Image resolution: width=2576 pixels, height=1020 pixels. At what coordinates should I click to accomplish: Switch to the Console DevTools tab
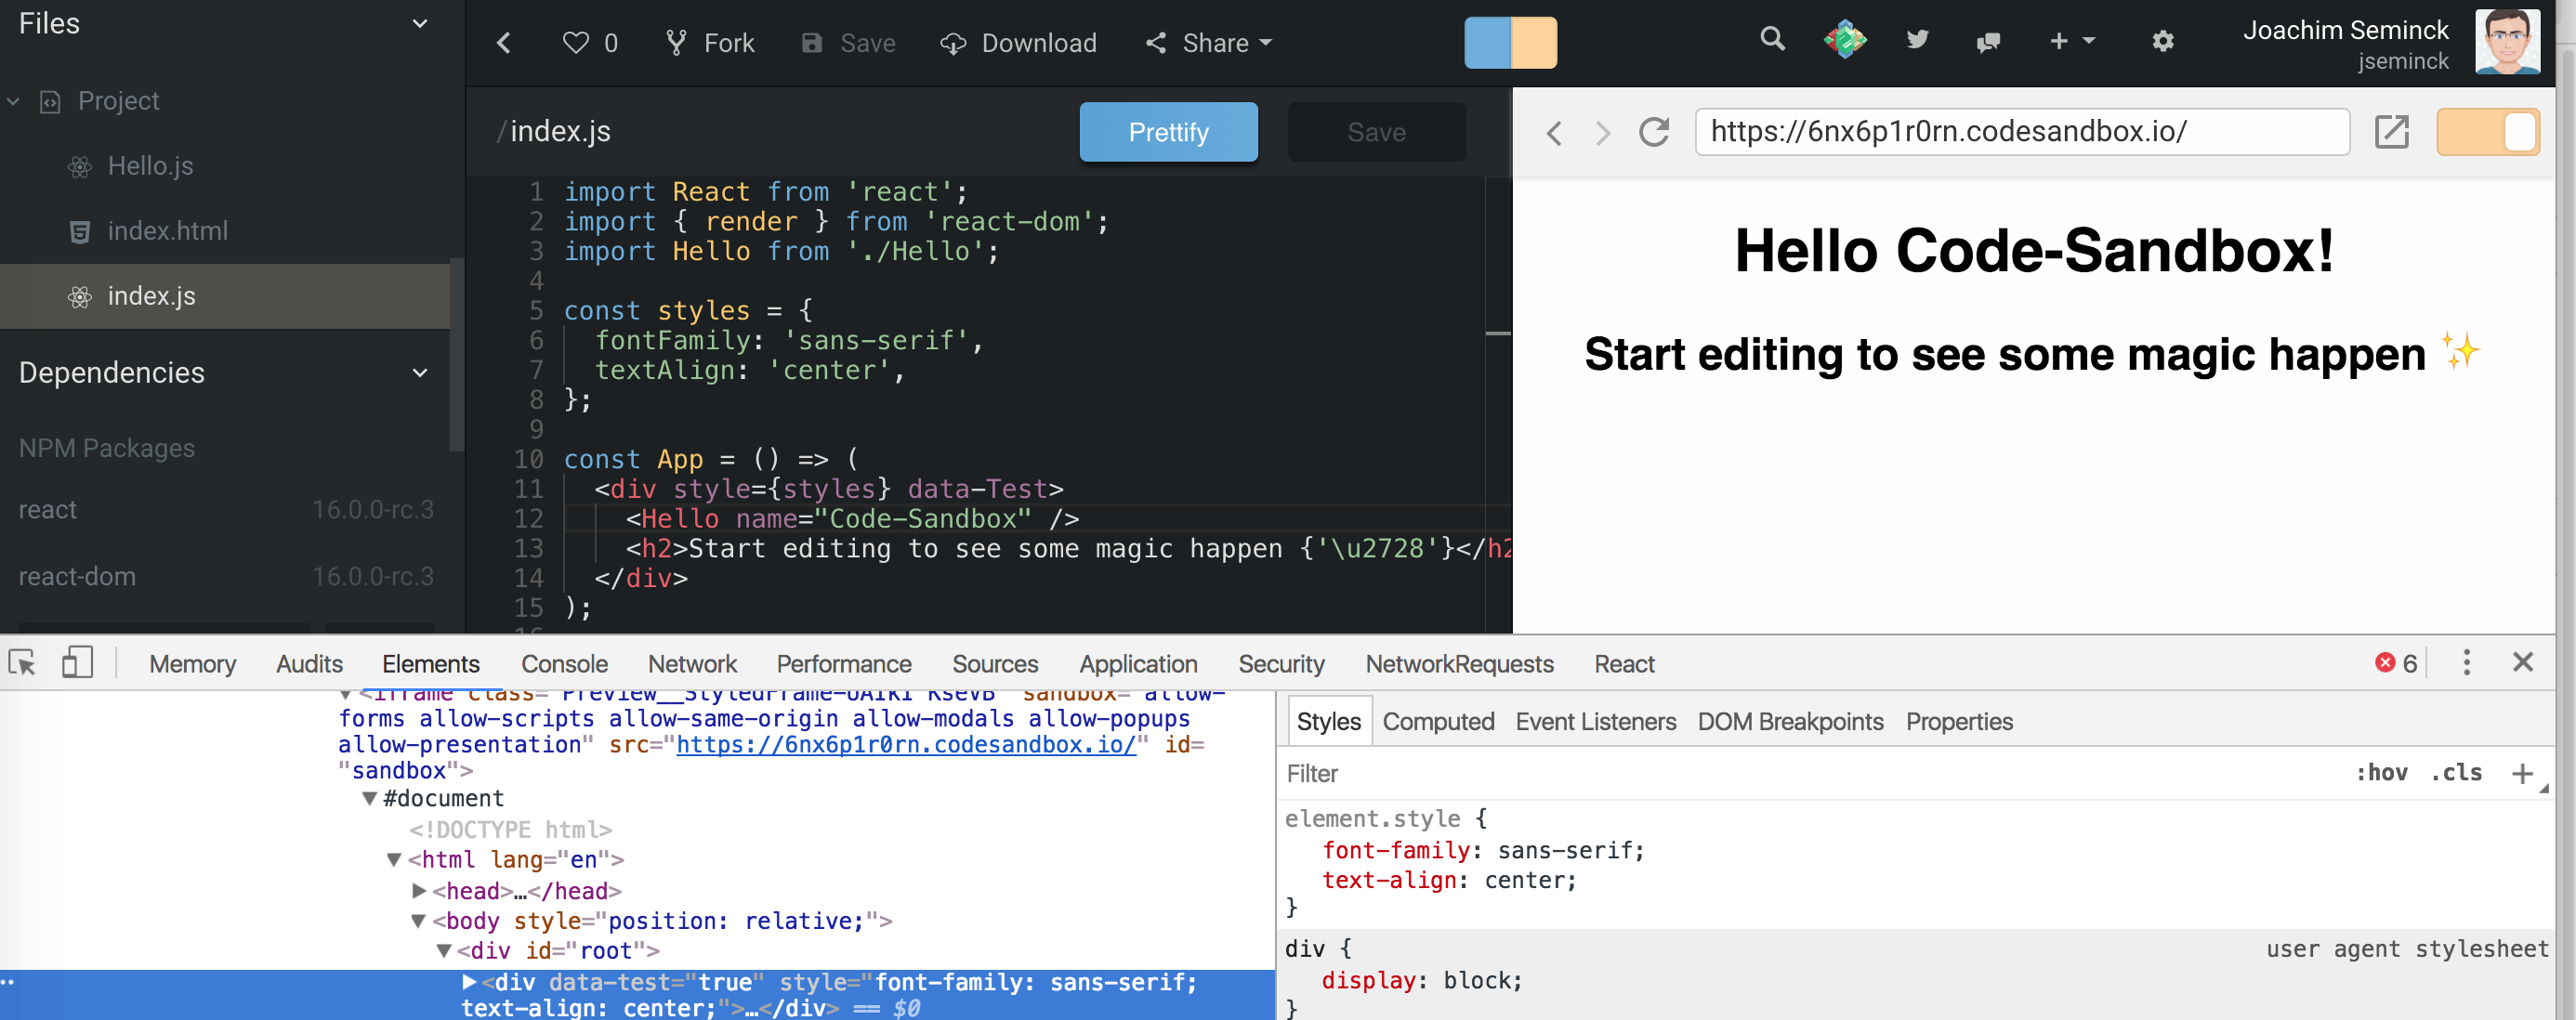point(564,664)
